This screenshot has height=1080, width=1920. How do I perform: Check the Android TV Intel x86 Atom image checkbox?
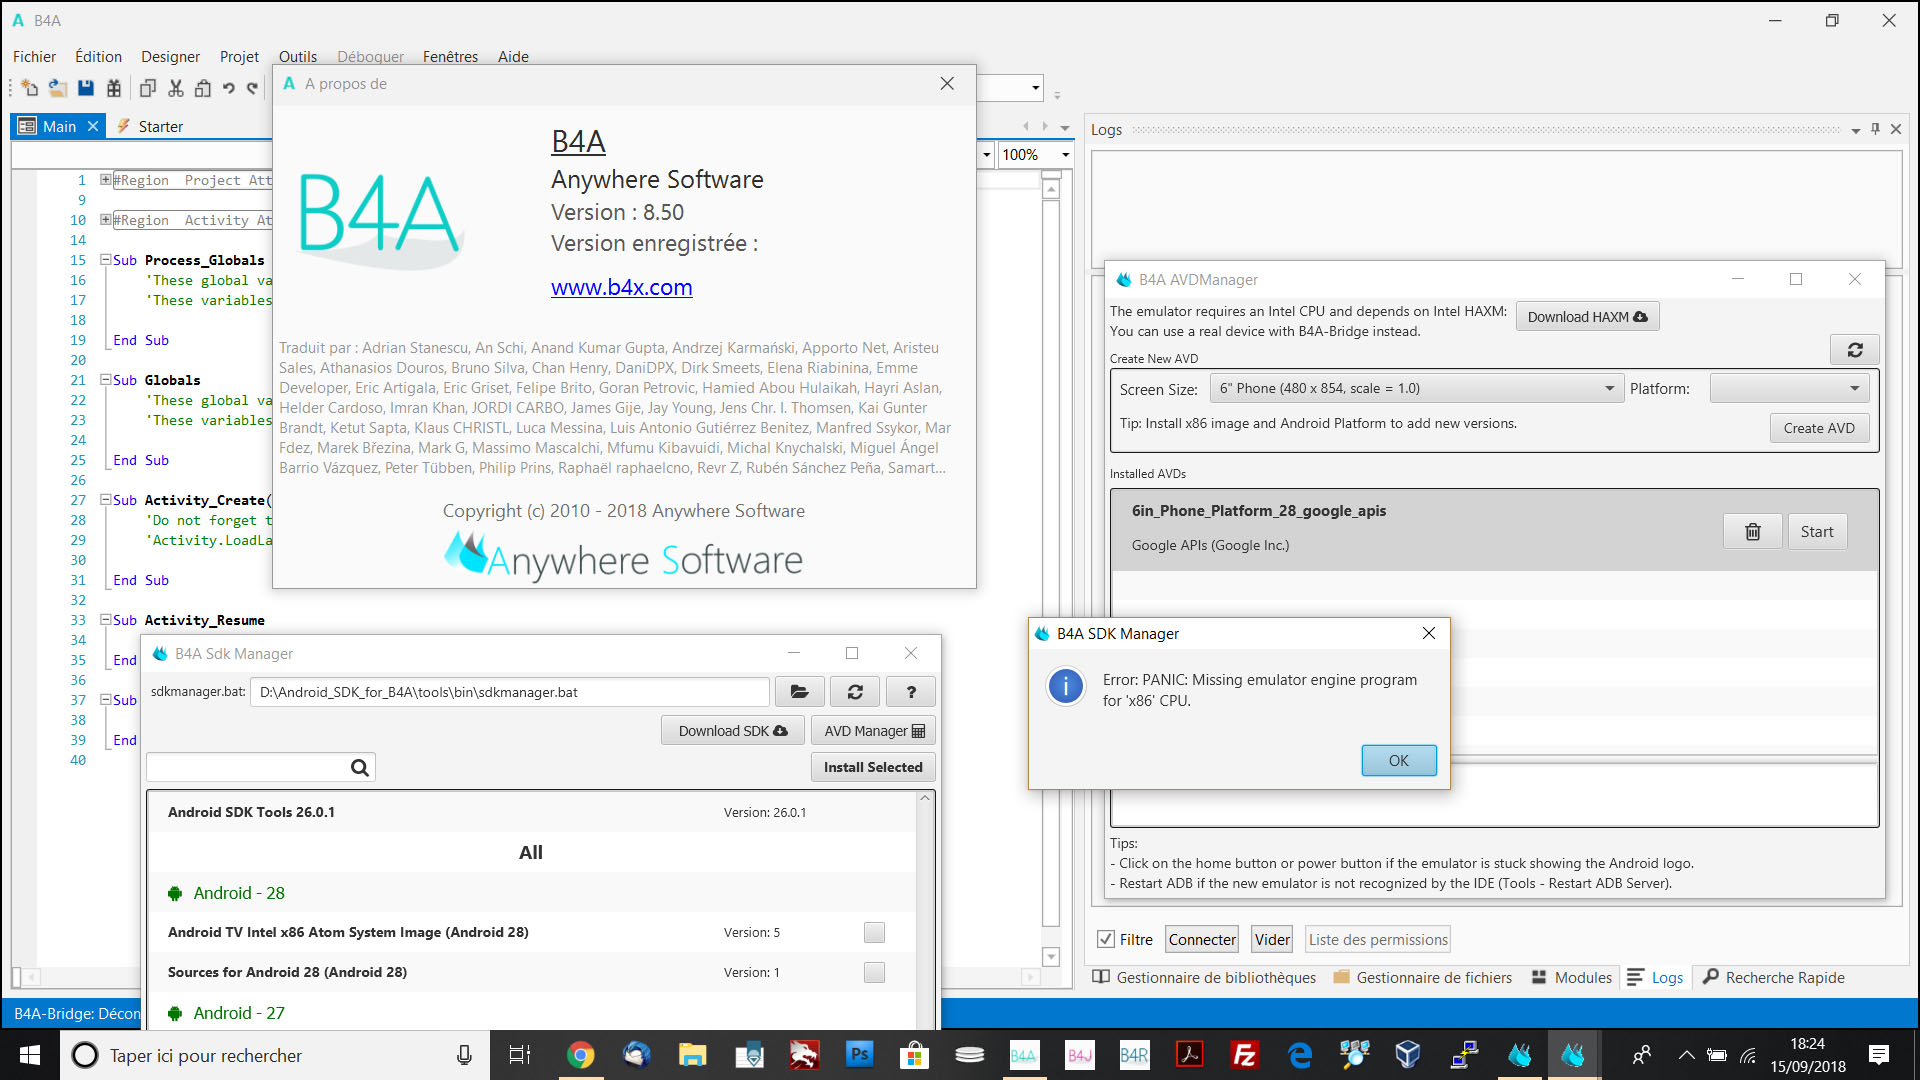(874, 932)
